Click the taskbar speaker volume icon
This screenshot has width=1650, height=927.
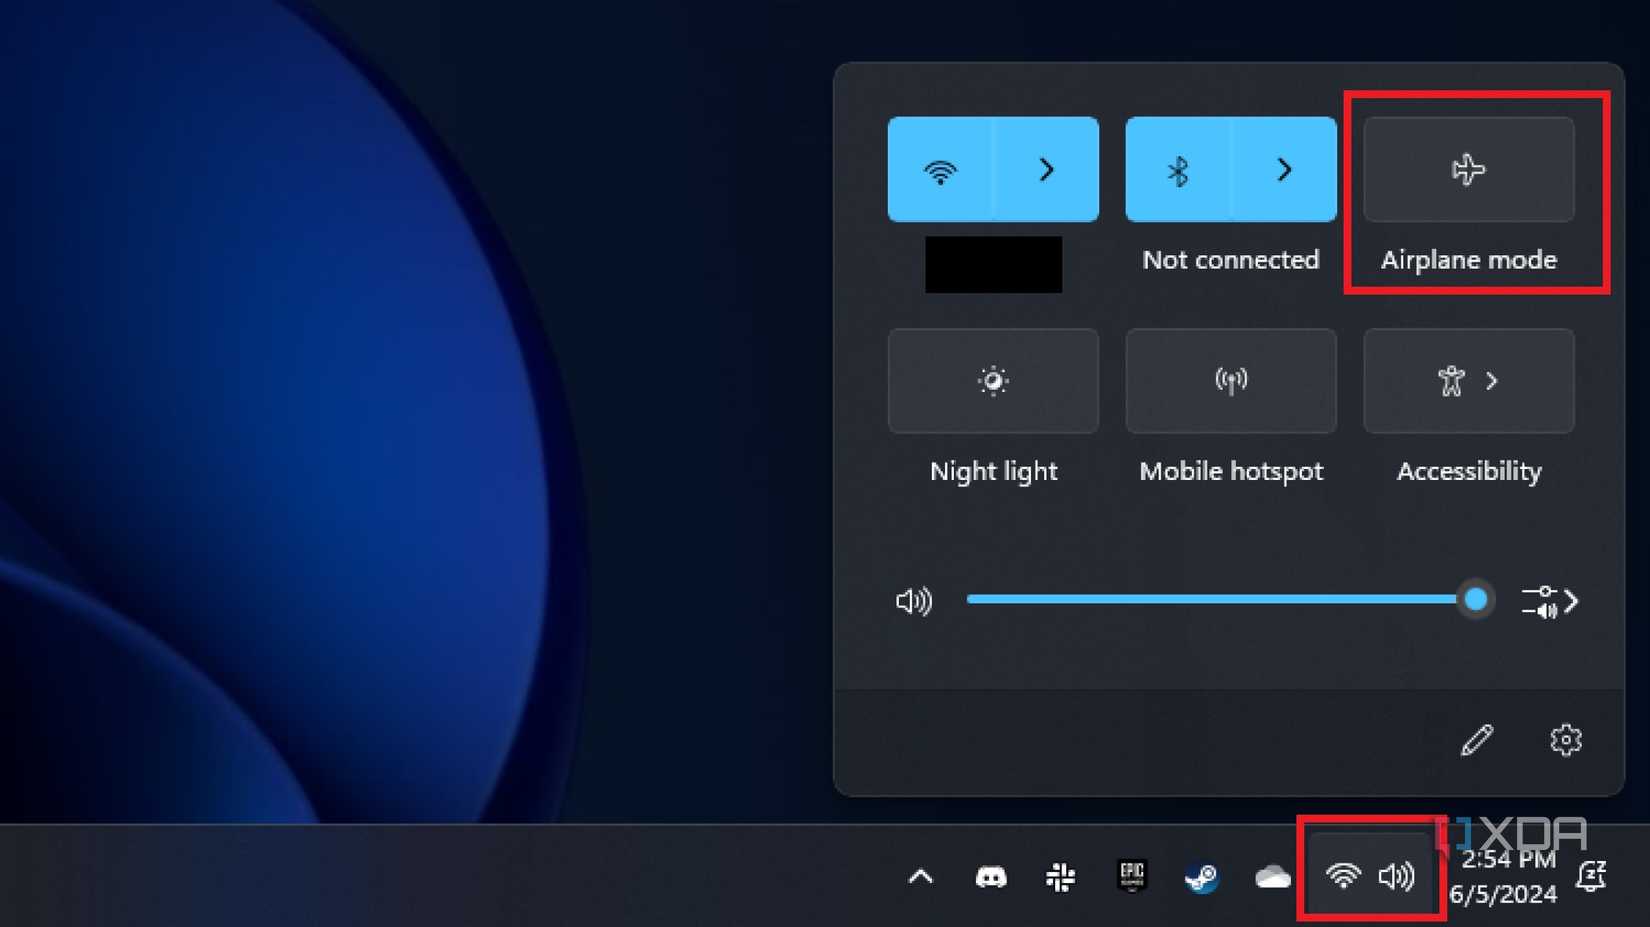tap(1397, 876)
